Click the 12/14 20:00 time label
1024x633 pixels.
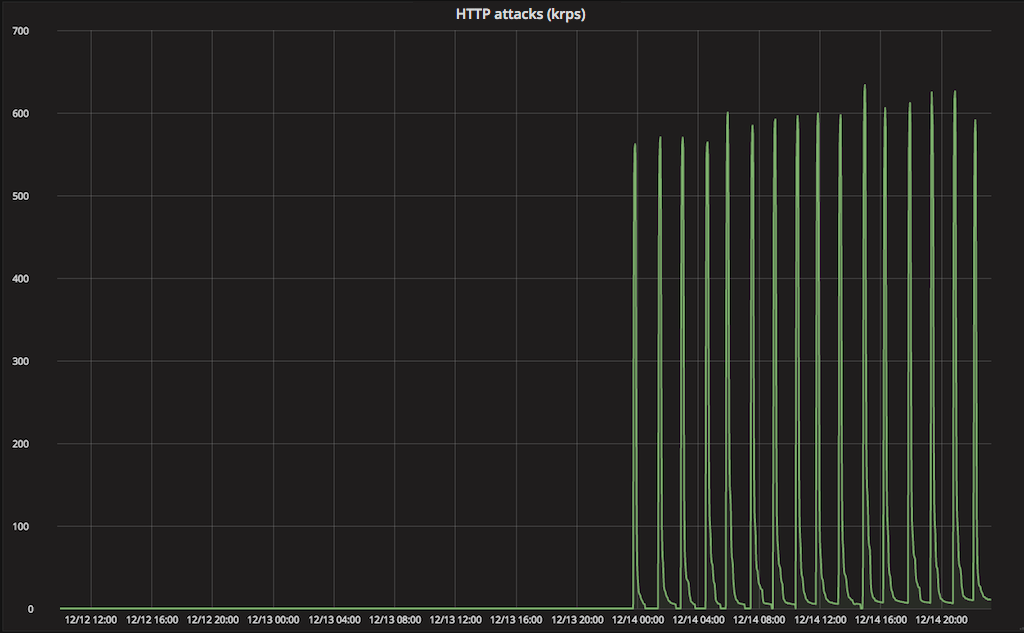coord(941,620)
